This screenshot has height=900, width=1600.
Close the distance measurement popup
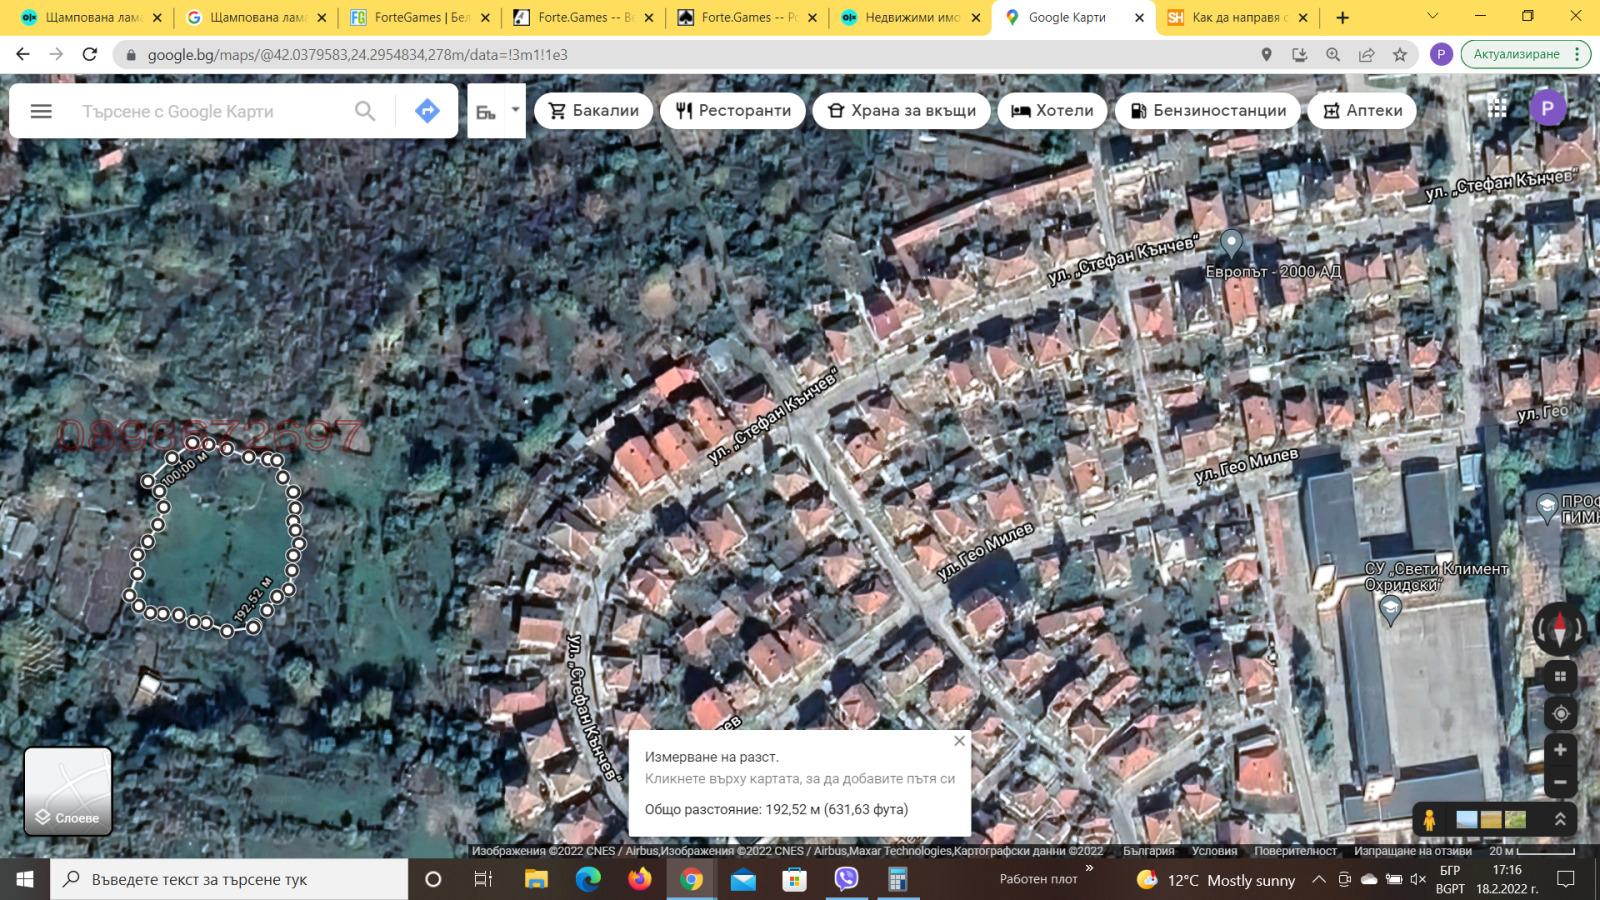[959, 741]
